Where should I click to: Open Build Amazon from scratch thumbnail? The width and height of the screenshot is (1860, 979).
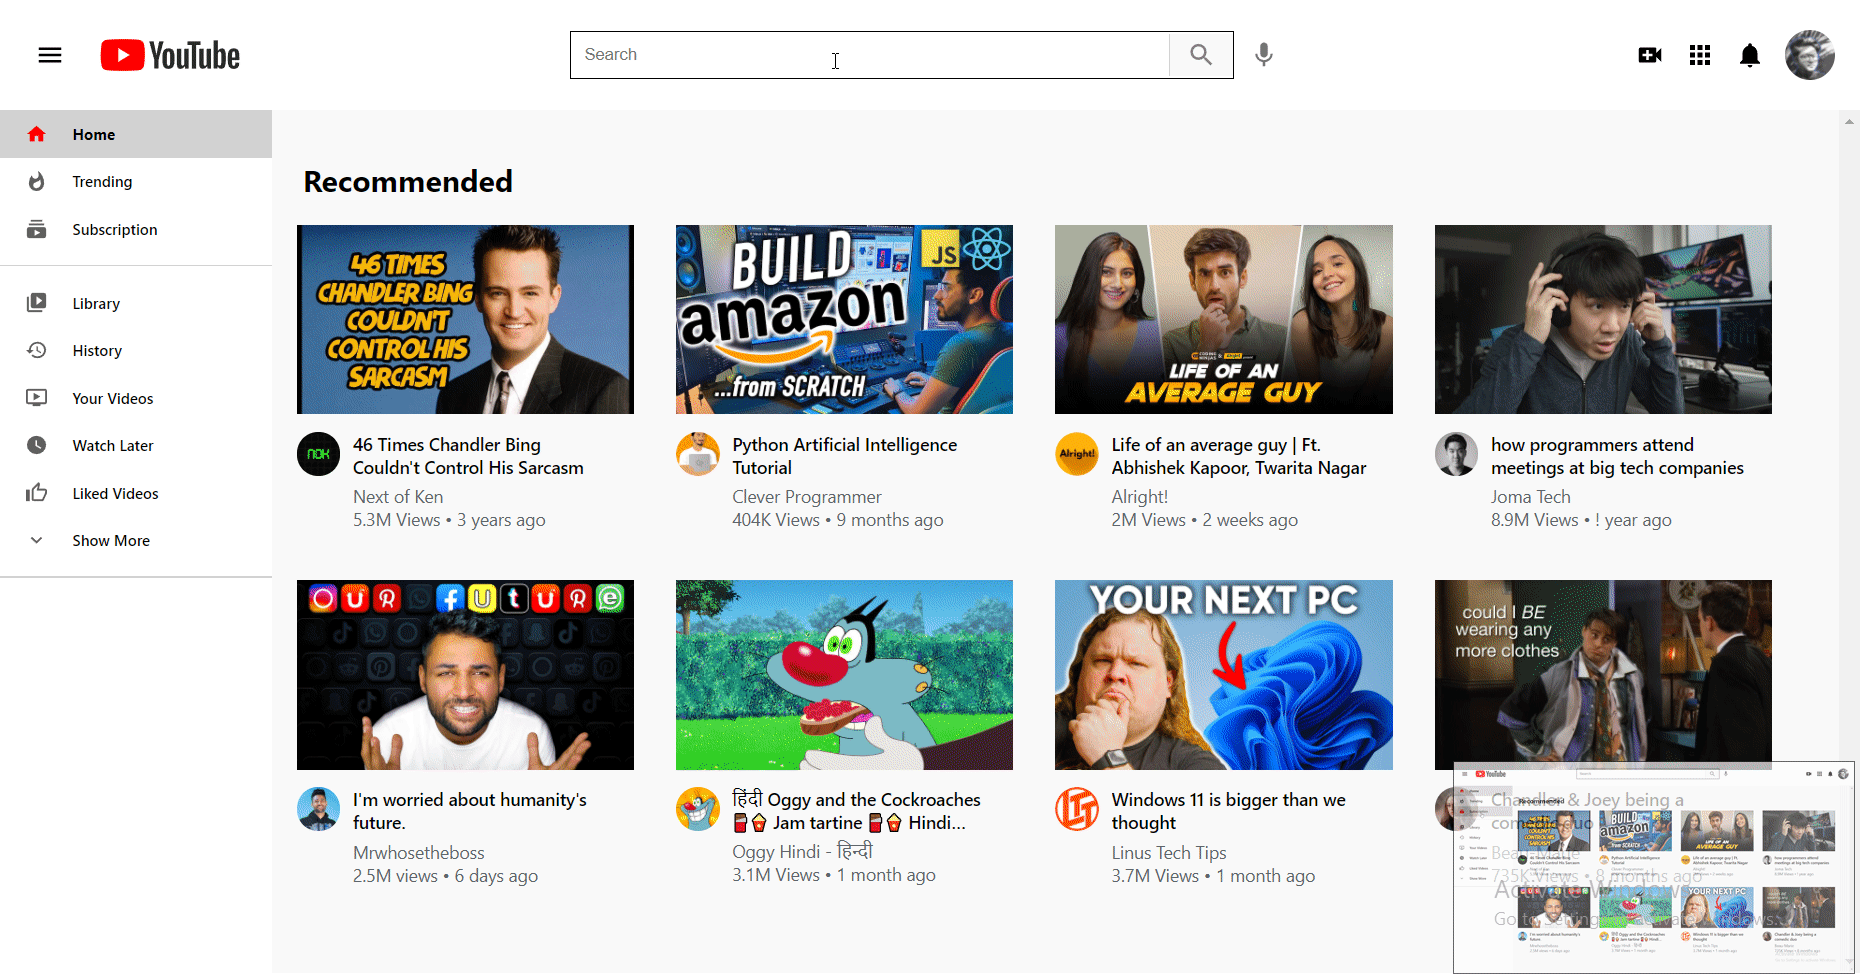[844, 319]
